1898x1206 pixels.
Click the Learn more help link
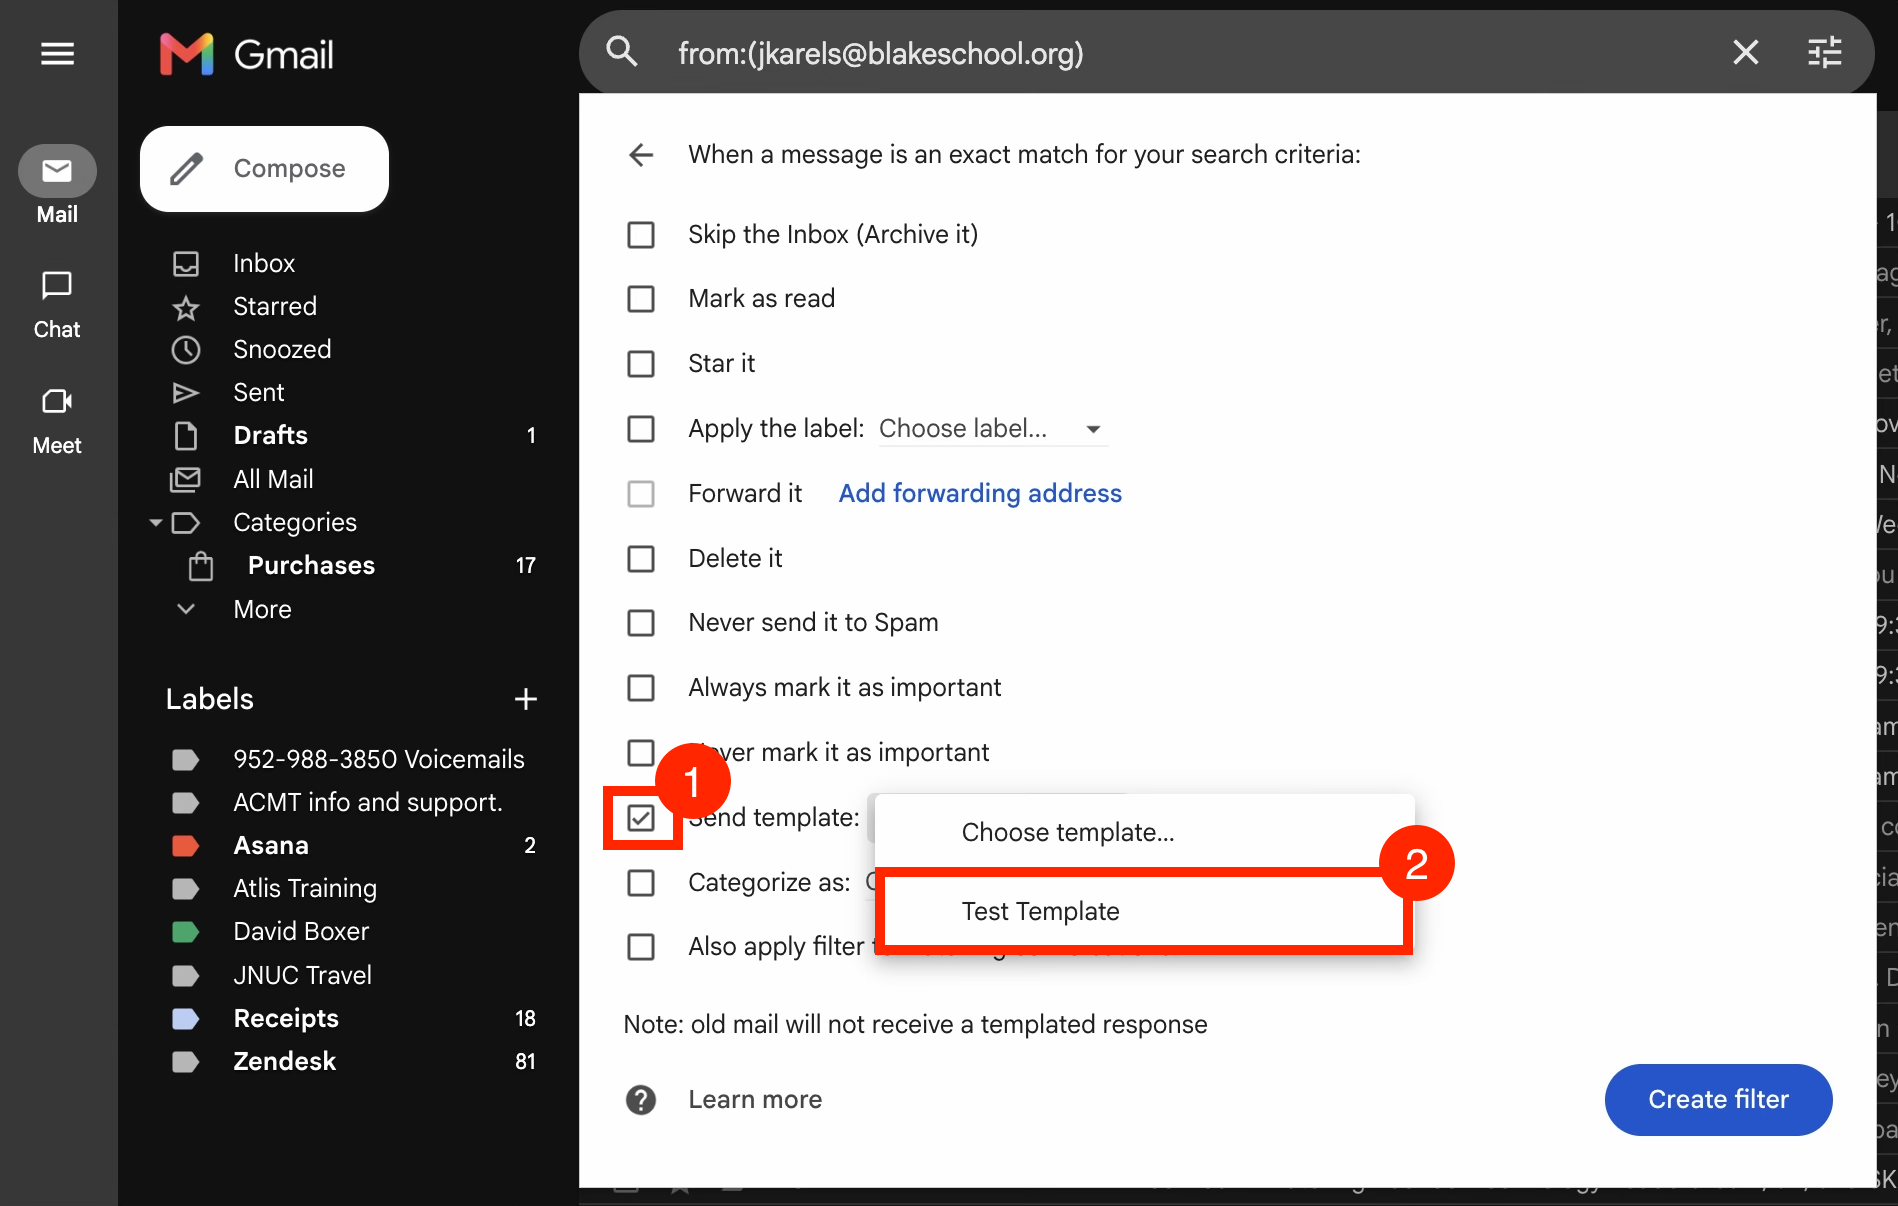[755, 1099]
